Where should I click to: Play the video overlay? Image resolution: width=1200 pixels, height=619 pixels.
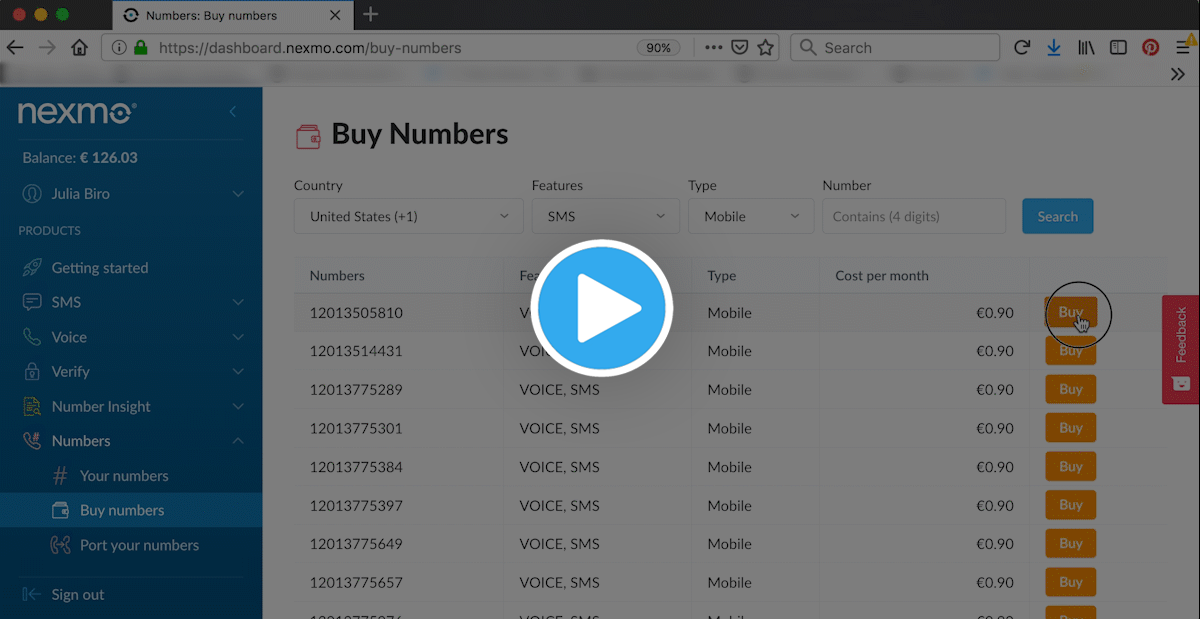602,308
